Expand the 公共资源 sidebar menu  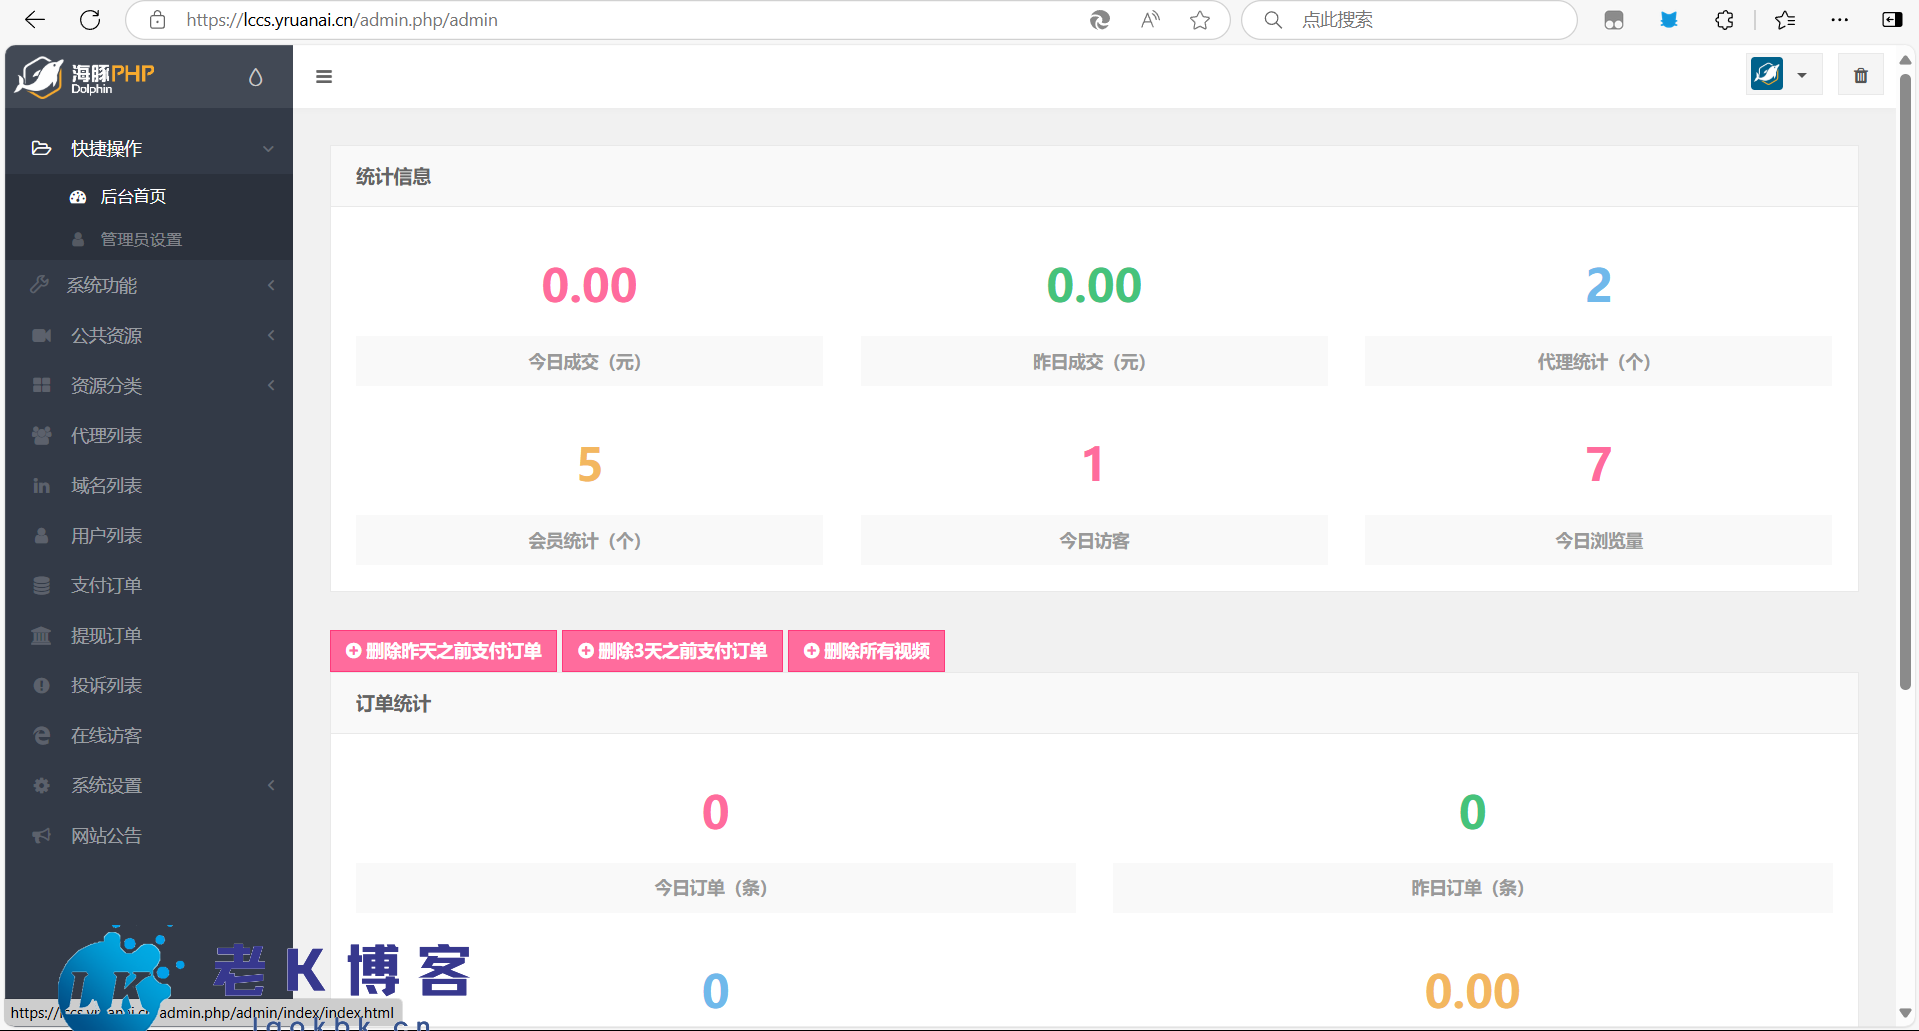150,336
